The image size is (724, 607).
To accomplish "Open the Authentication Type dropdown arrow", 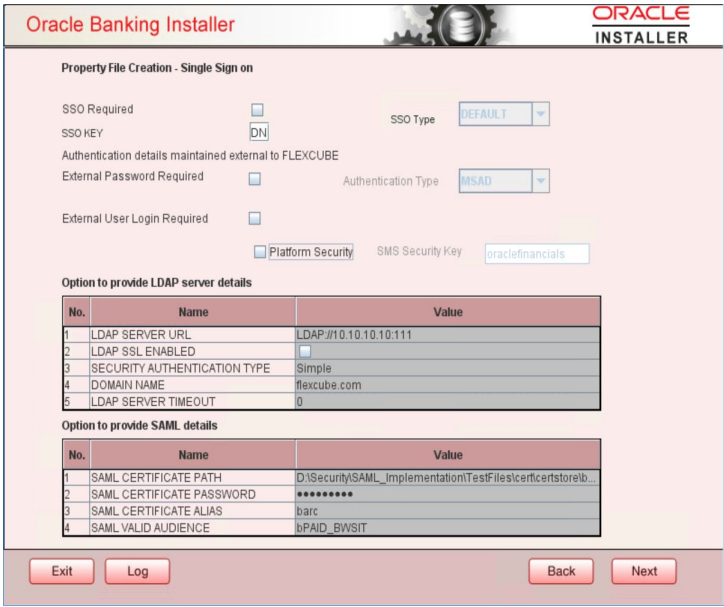I will pos(541,181).
